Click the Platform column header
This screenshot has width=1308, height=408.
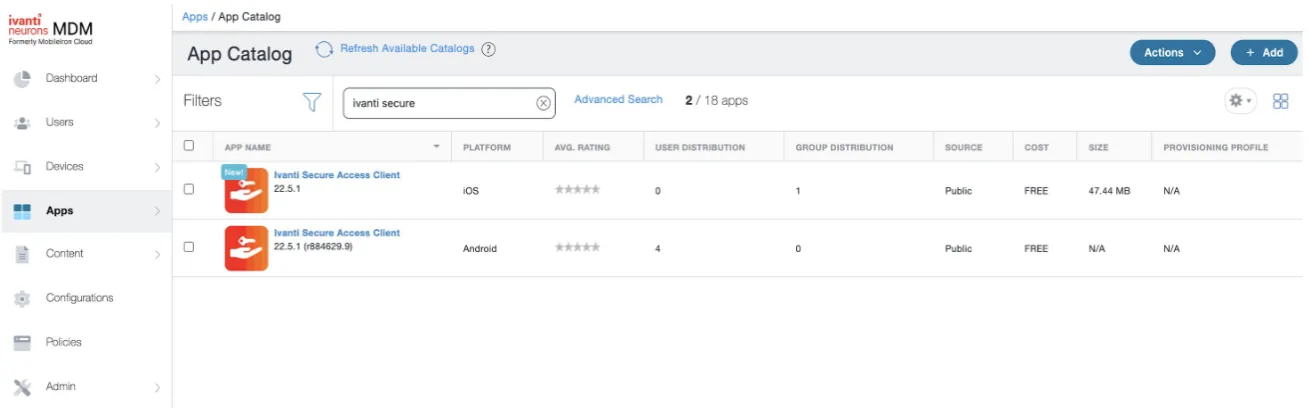487,147
